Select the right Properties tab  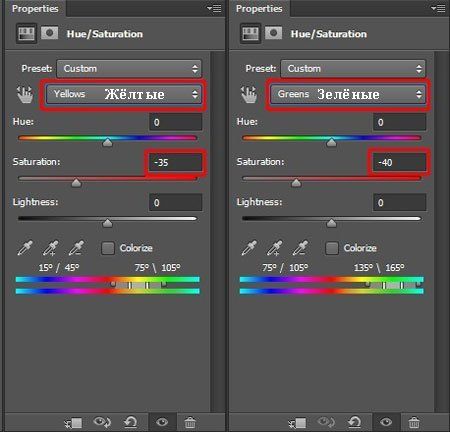click(x=259, y=8)
